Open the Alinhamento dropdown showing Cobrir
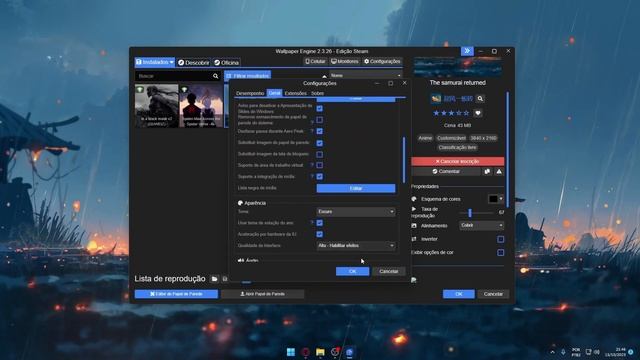The height and width of the screenshot is (360, 640). point(482,225)
